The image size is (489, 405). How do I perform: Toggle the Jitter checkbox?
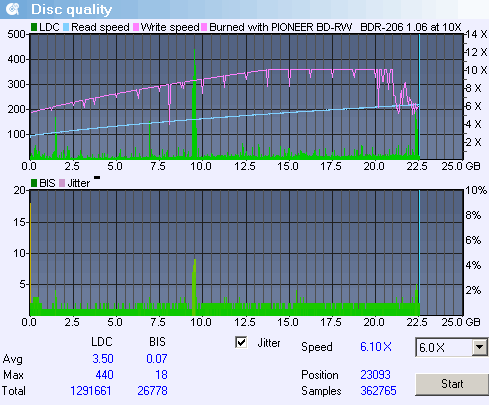pyautogui.click(x=241, y=342)
